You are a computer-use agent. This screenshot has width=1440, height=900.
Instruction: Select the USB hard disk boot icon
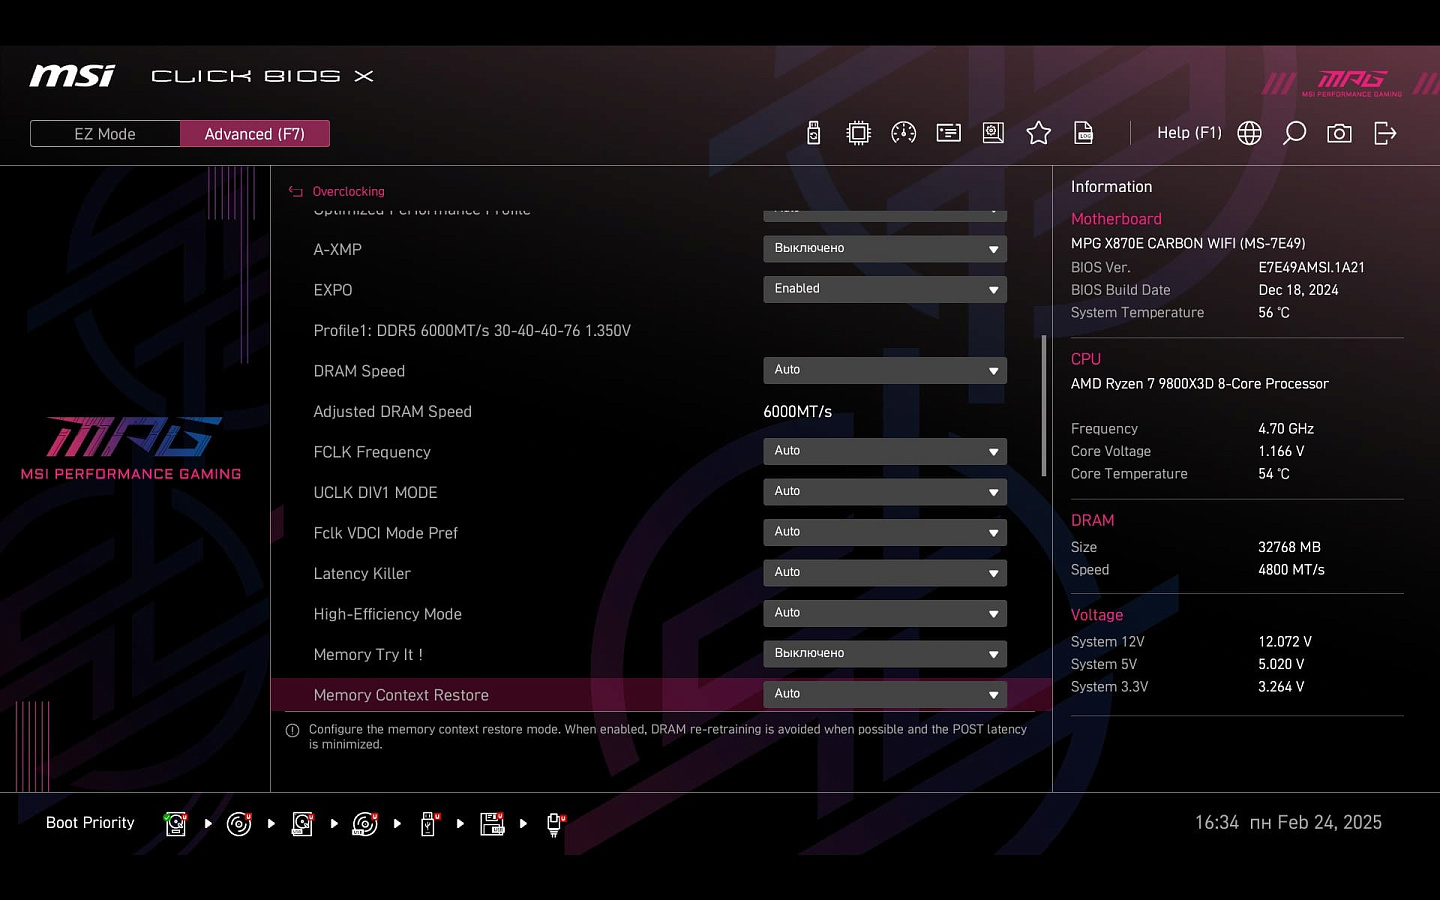tap(302, 824)
